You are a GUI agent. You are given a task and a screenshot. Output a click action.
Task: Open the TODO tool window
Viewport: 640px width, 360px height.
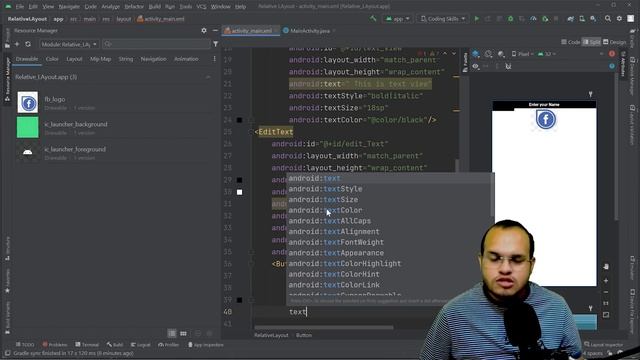[x=25, y=345]
